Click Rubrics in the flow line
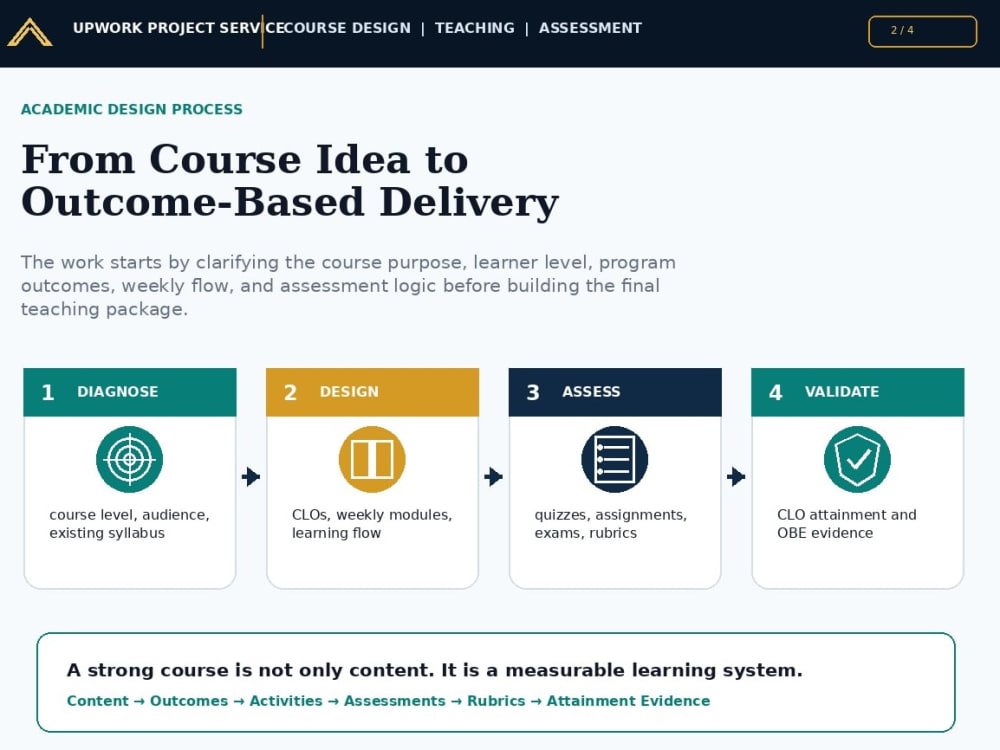 [x=496, y=701]
